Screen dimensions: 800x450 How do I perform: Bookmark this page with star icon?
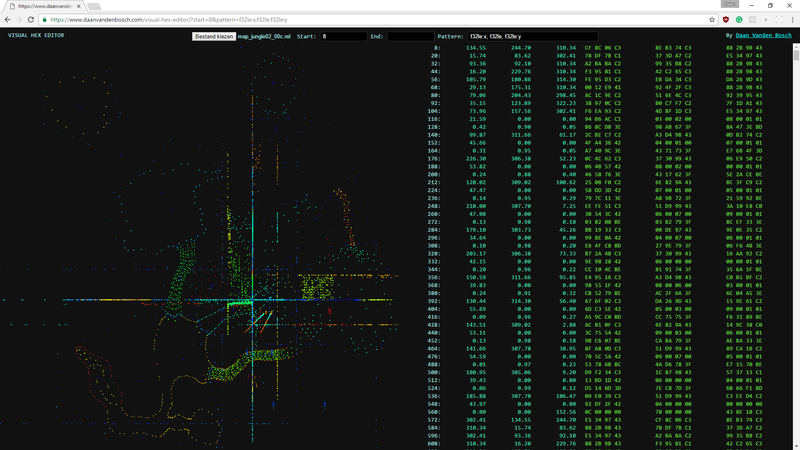711,19
